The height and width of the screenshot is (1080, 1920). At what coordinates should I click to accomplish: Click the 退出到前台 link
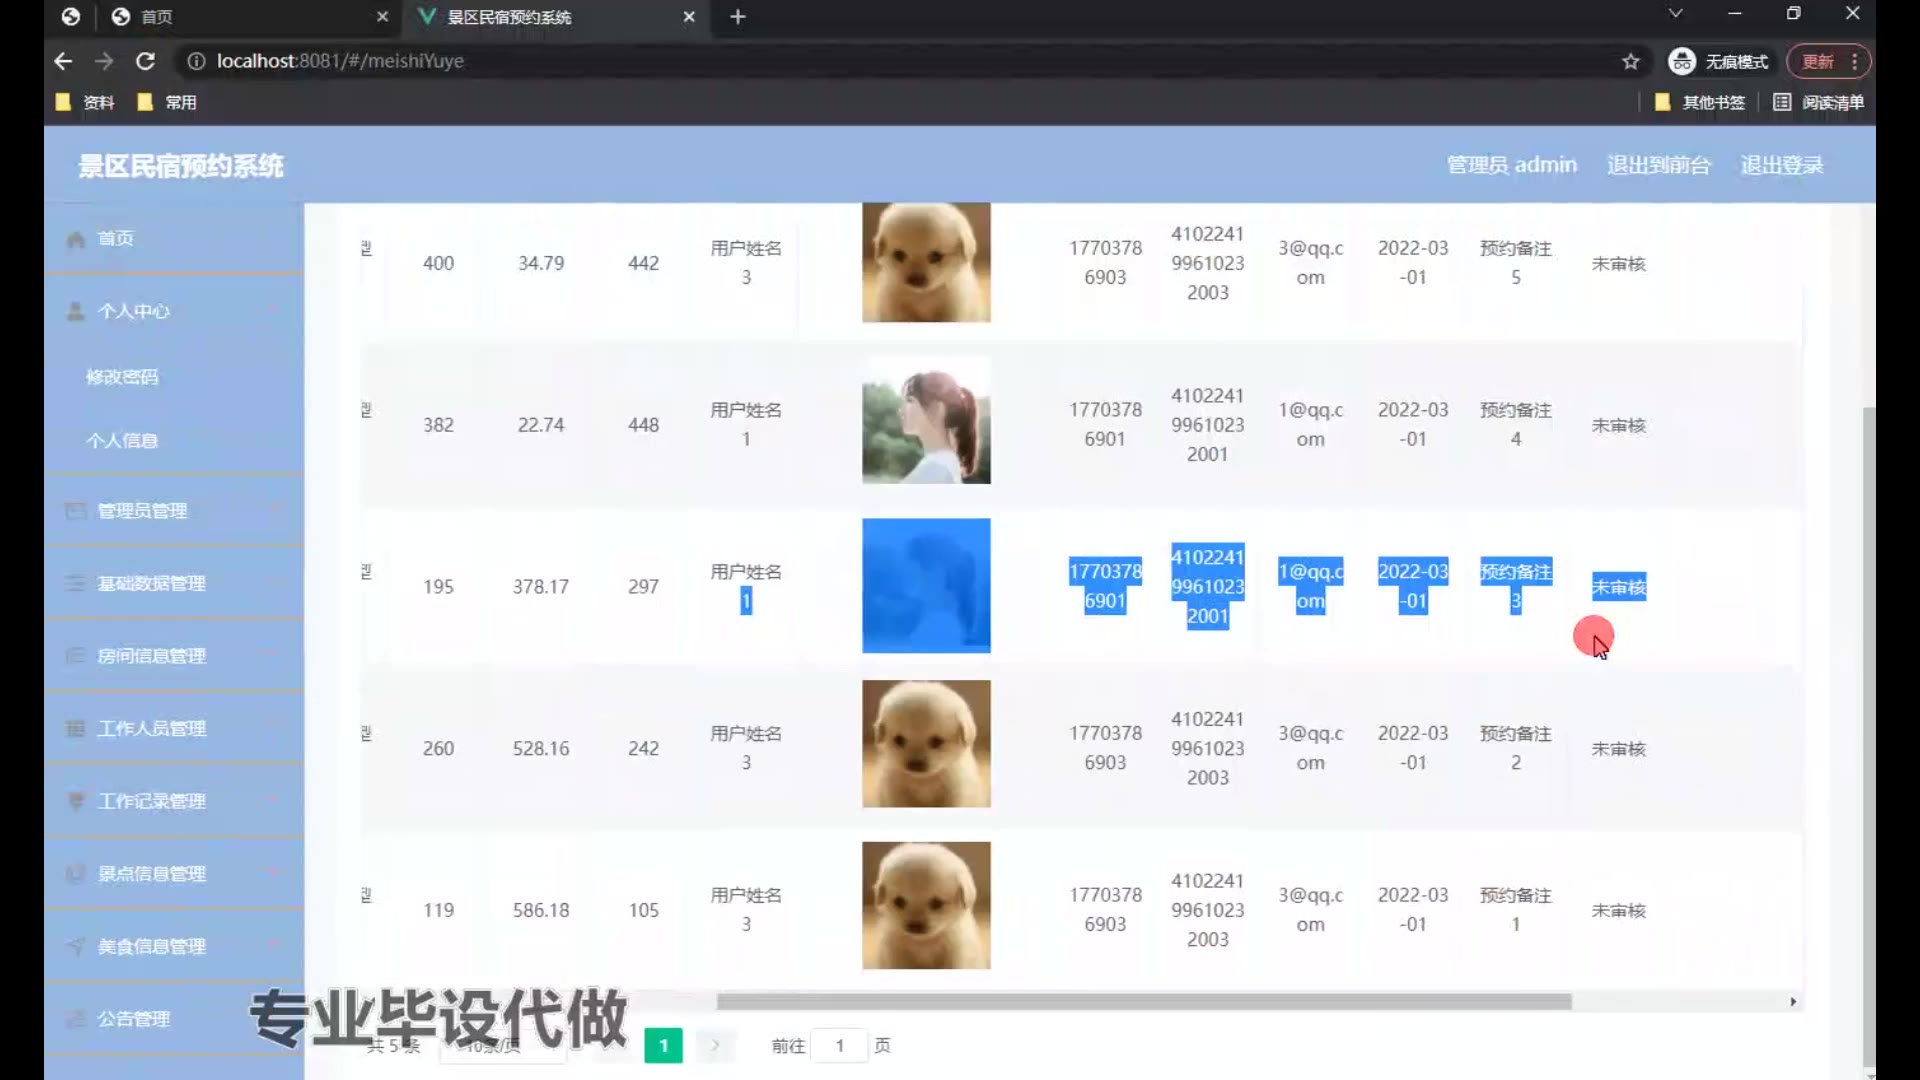pyautogui.click(x=1658, y=165)
